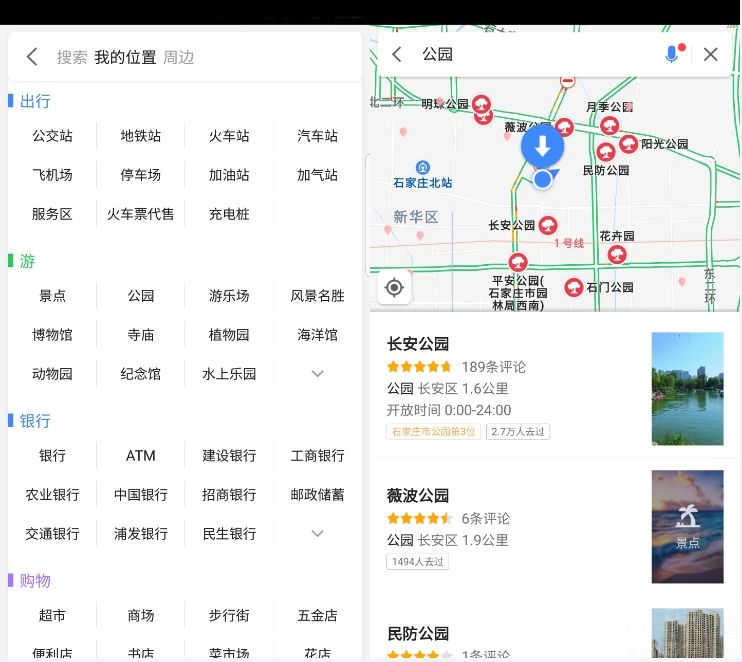Image resolution: width=742 pixels, height=662 pixels.
Task: Expand more options in the 银行 category
Action: click(317, 534)
